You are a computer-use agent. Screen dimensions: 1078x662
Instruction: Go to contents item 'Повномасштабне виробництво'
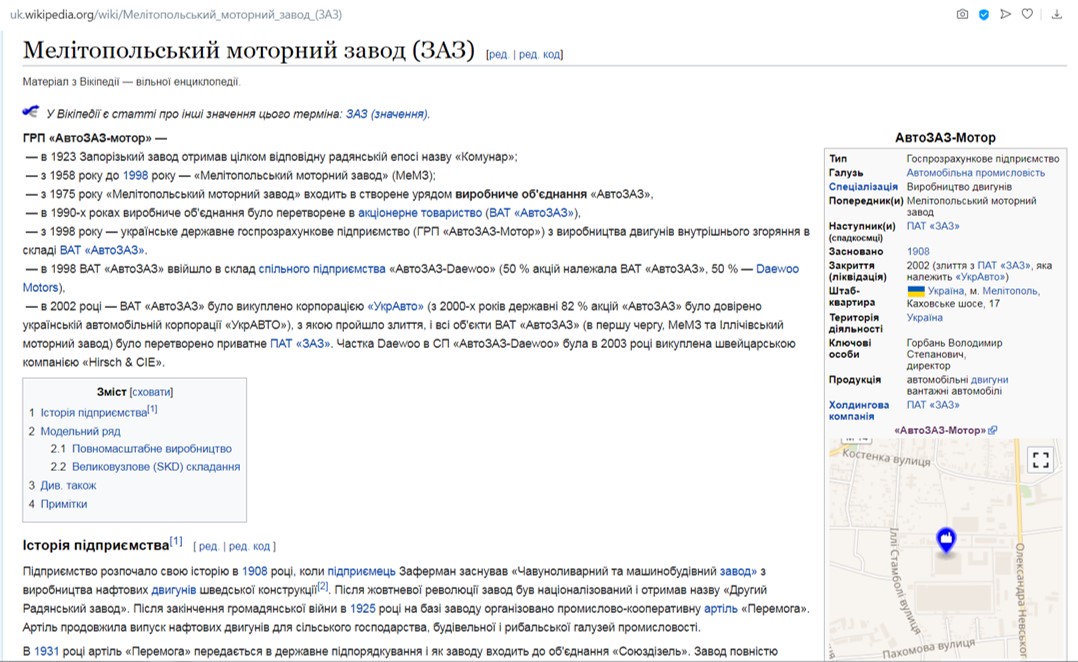coord(152,449)
